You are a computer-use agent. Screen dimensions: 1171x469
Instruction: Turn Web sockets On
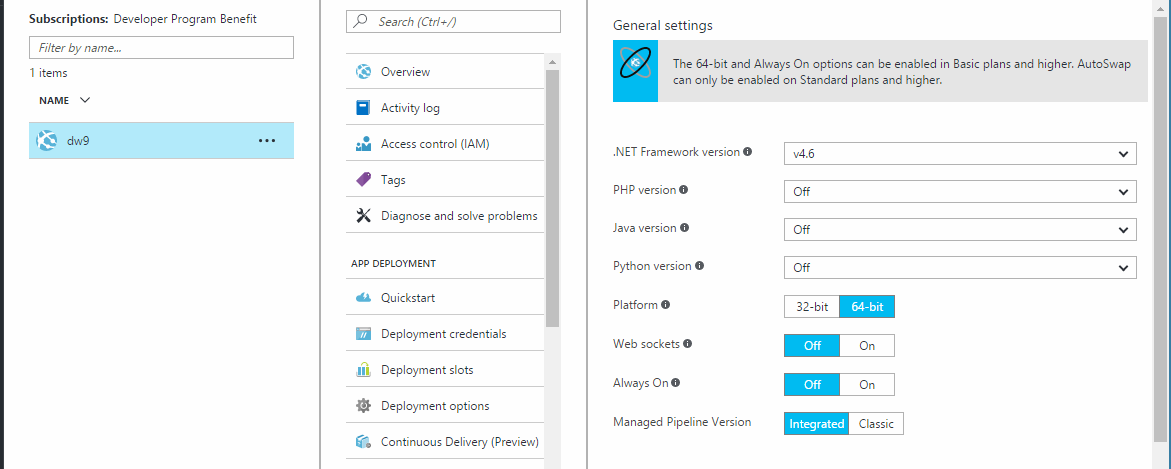(866, 345)
